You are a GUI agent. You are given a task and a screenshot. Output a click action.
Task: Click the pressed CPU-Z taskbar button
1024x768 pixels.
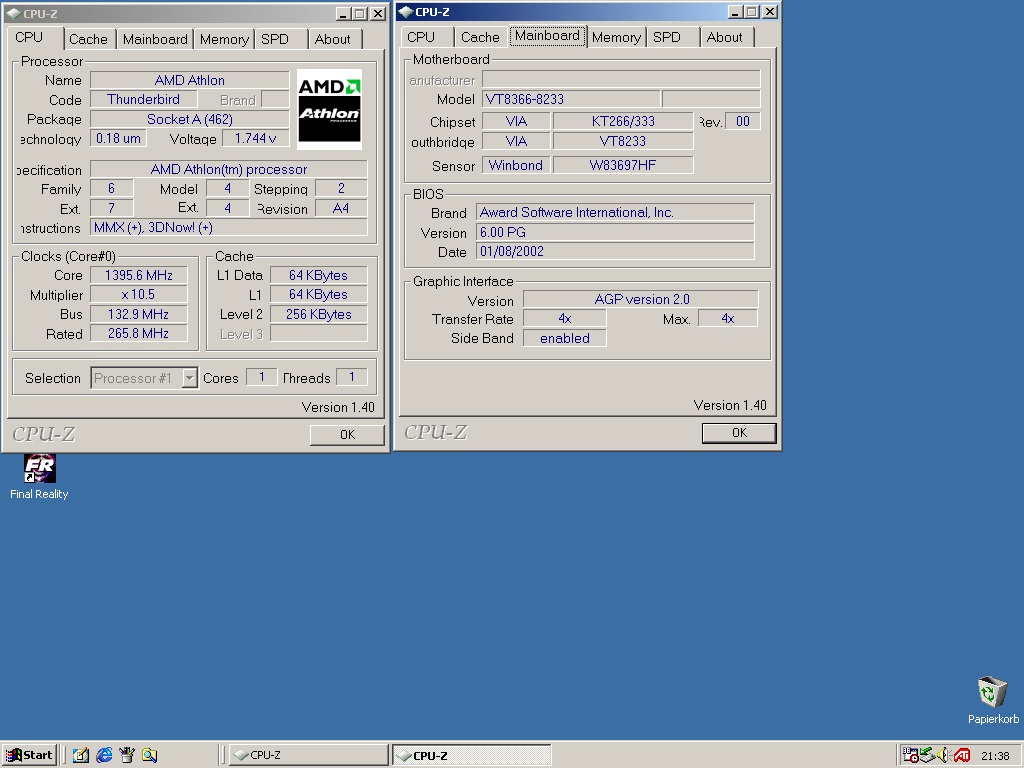pyautogui.click(x=472, y=755)
